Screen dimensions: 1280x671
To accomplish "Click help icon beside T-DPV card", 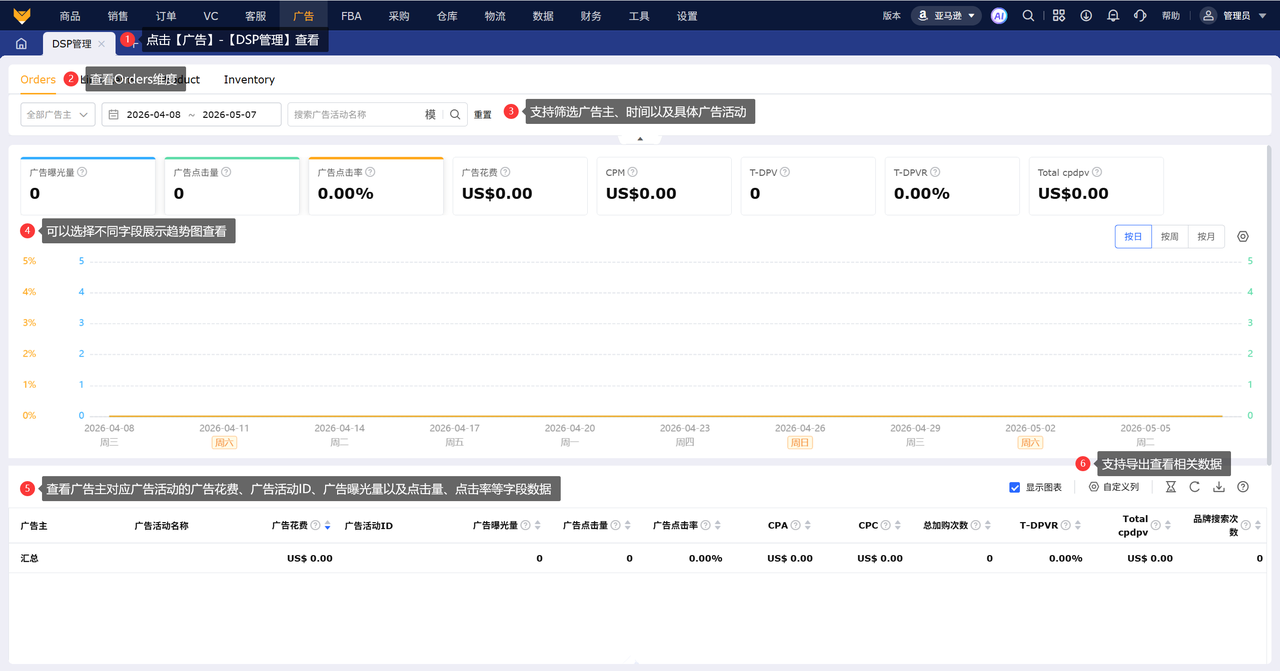I will tap(786, 172).
